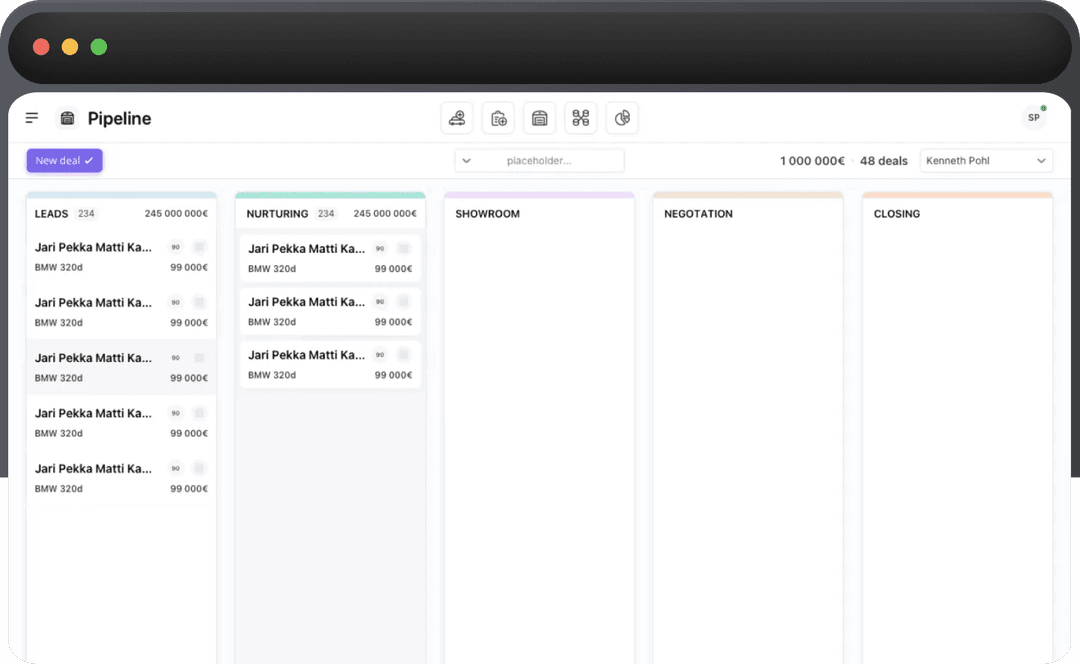1080x664 pixels.
Task: Expand the placeholder filter dropdown chevron
Action: [466, 160]
